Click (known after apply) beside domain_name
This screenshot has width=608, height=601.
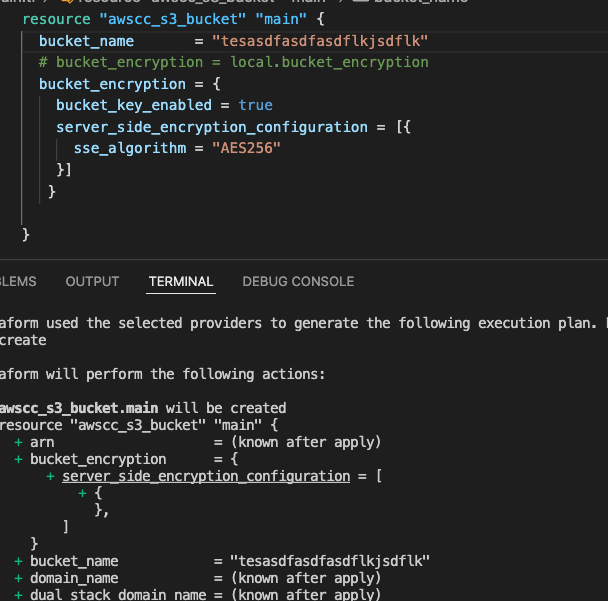306,579
